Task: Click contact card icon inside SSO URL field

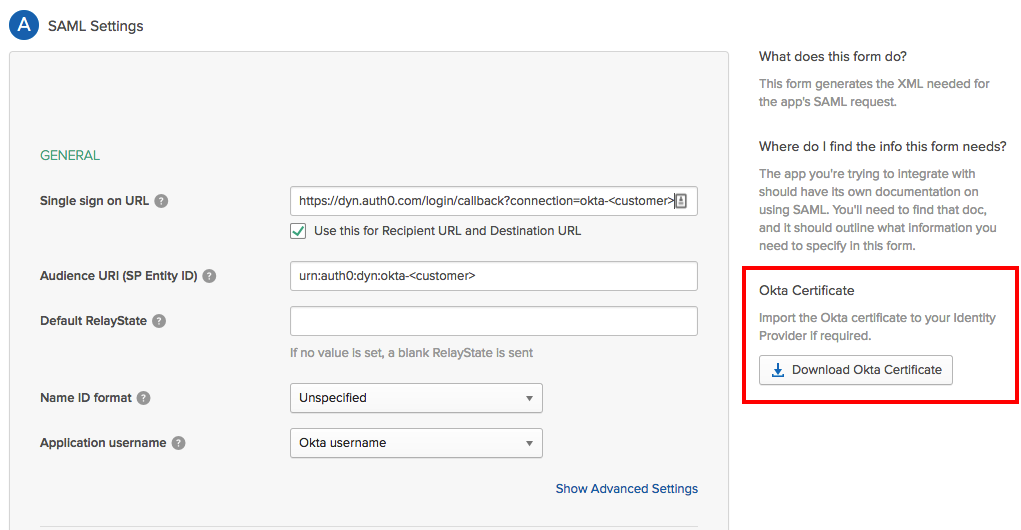Action: [681, 201]
